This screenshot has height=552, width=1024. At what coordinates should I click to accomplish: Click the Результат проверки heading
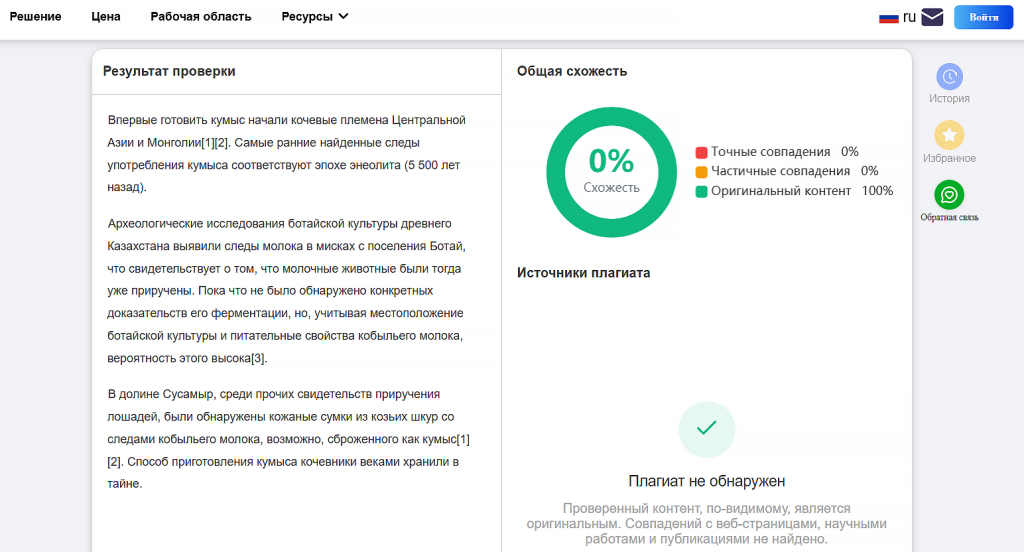pyautogui.click(x=169, y=71)
